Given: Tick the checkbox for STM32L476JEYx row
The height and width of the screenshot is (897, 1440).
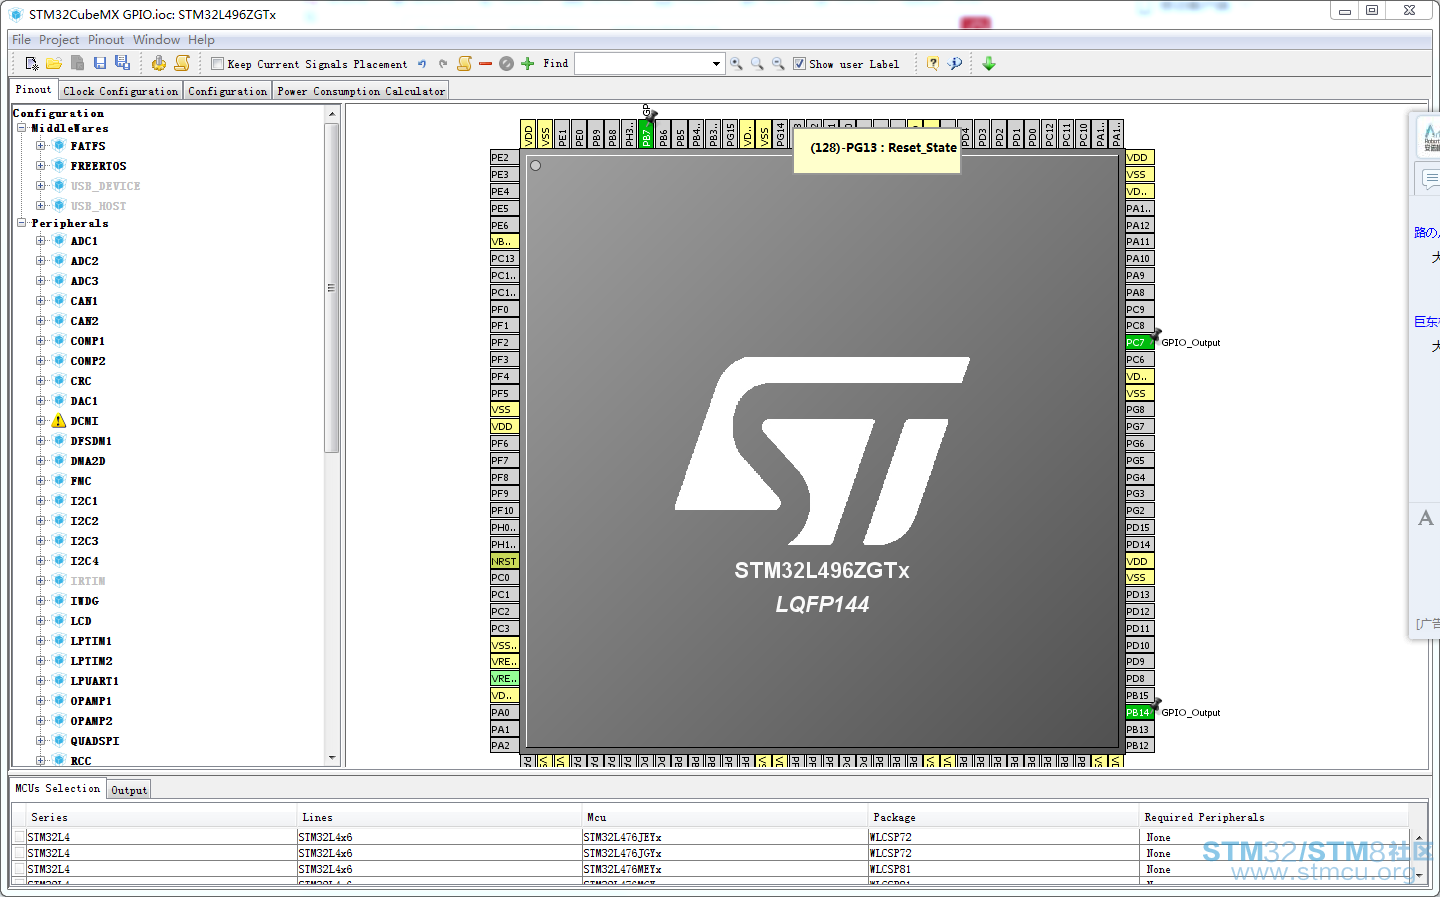Looking at the screenshot, I should 19,837.
